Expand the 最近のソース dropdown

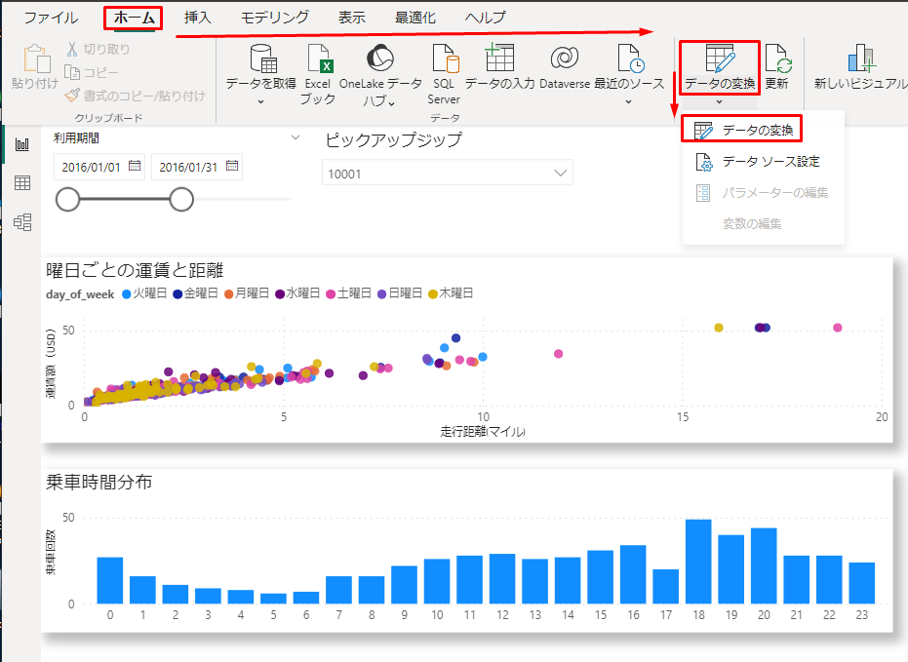[x=629, y=101]
